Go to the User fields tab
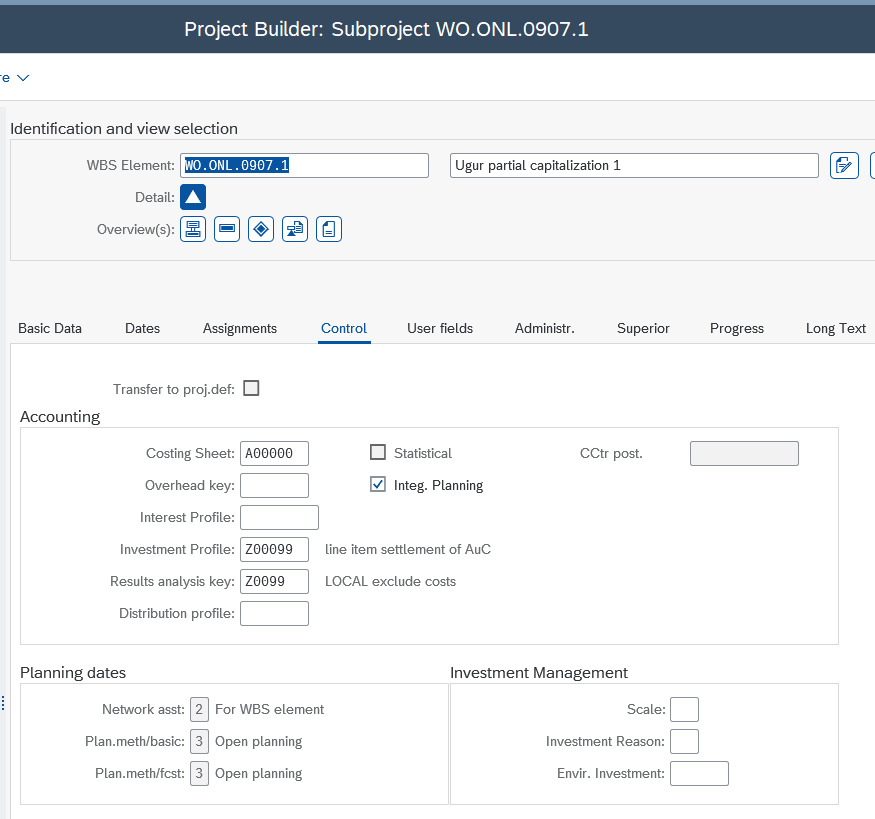Screen dimensions: 875x819 440,328
